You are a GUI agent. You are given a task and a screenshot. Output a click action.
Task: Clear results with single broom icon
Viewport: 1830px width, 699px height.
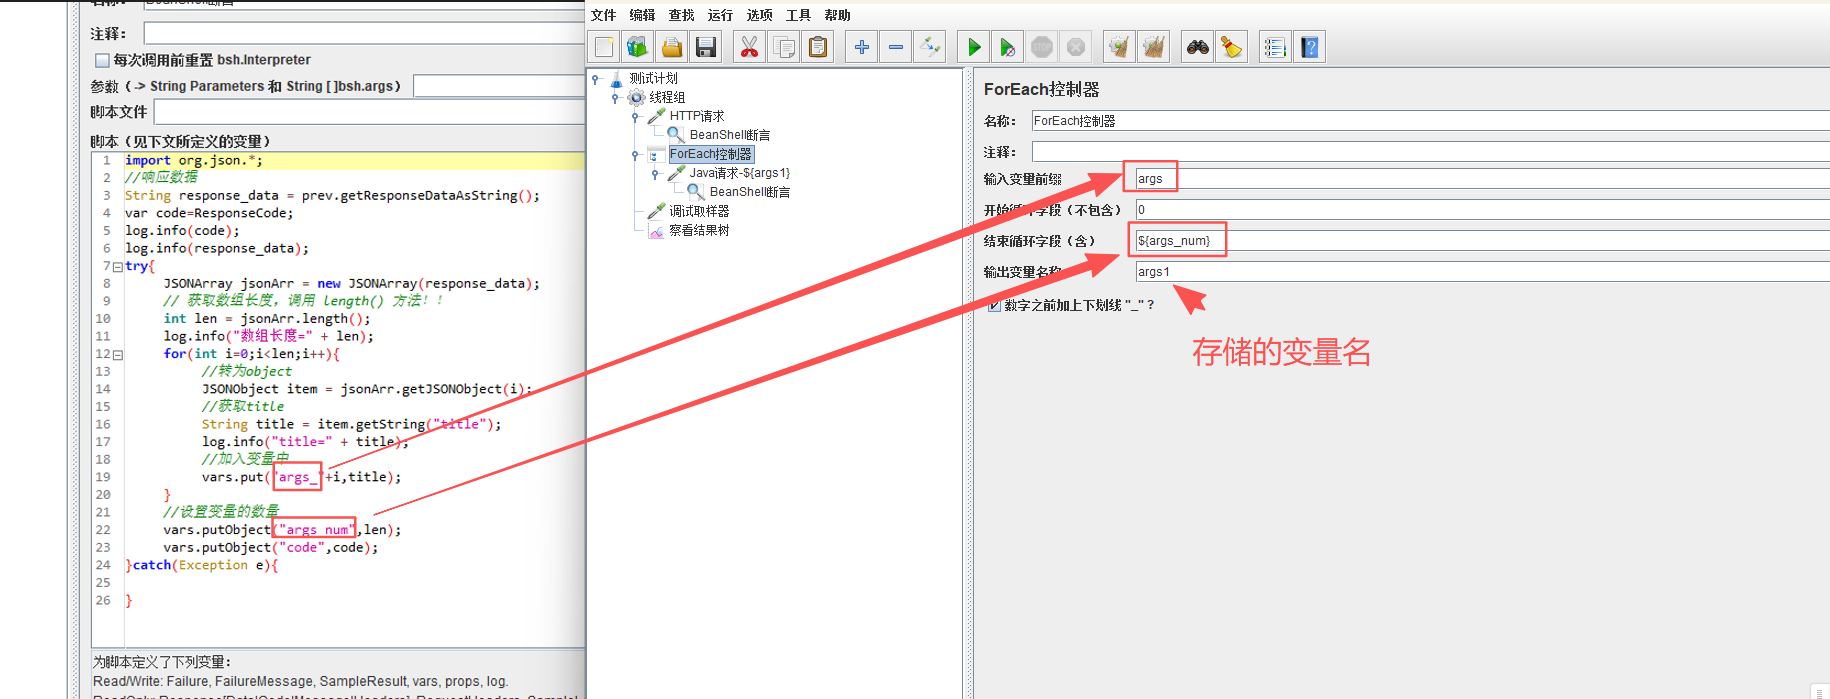click(x=1119, y=47)
